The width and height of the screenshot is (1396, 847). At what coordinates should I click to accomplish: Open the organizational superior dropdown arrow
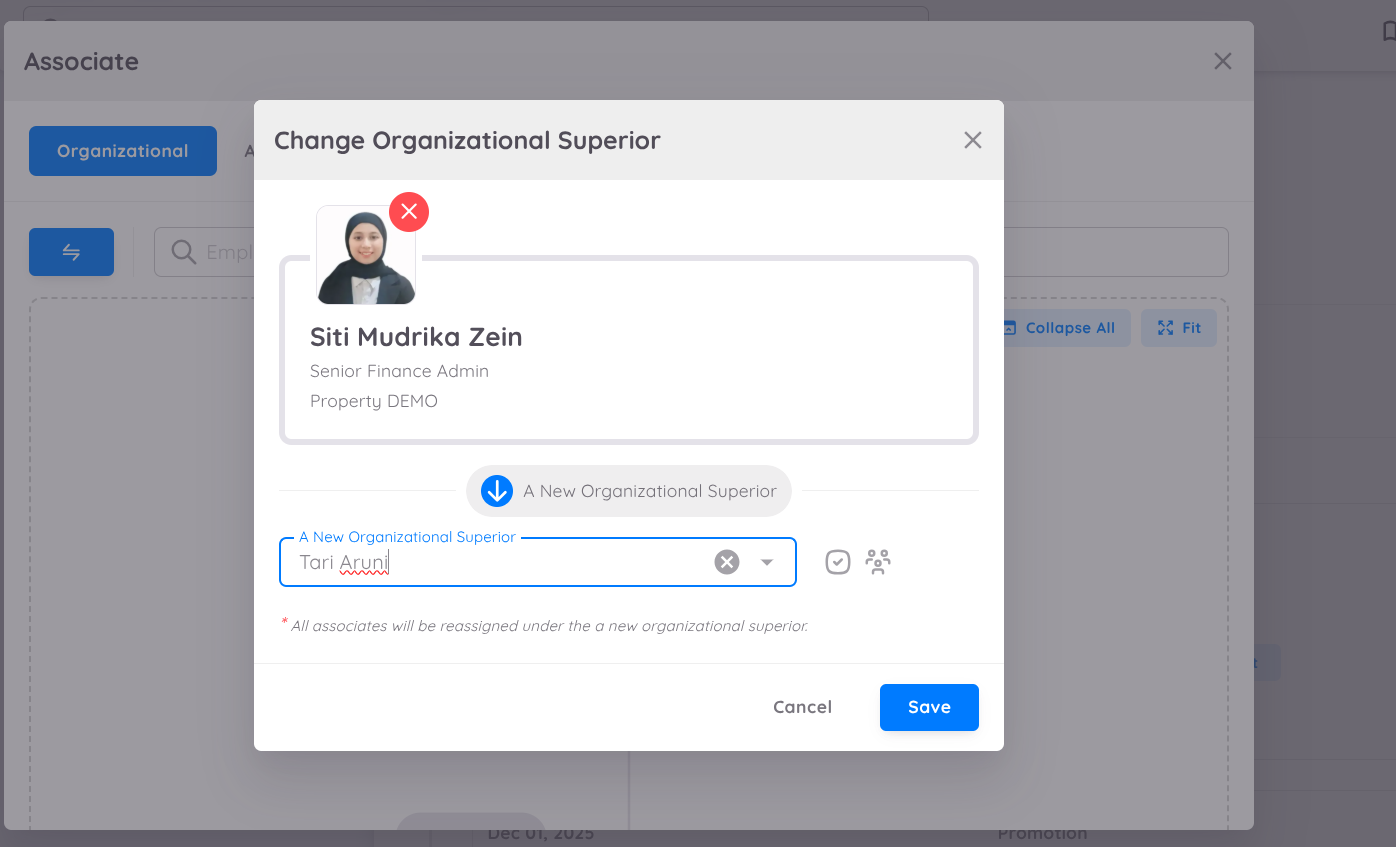point(767,562)
